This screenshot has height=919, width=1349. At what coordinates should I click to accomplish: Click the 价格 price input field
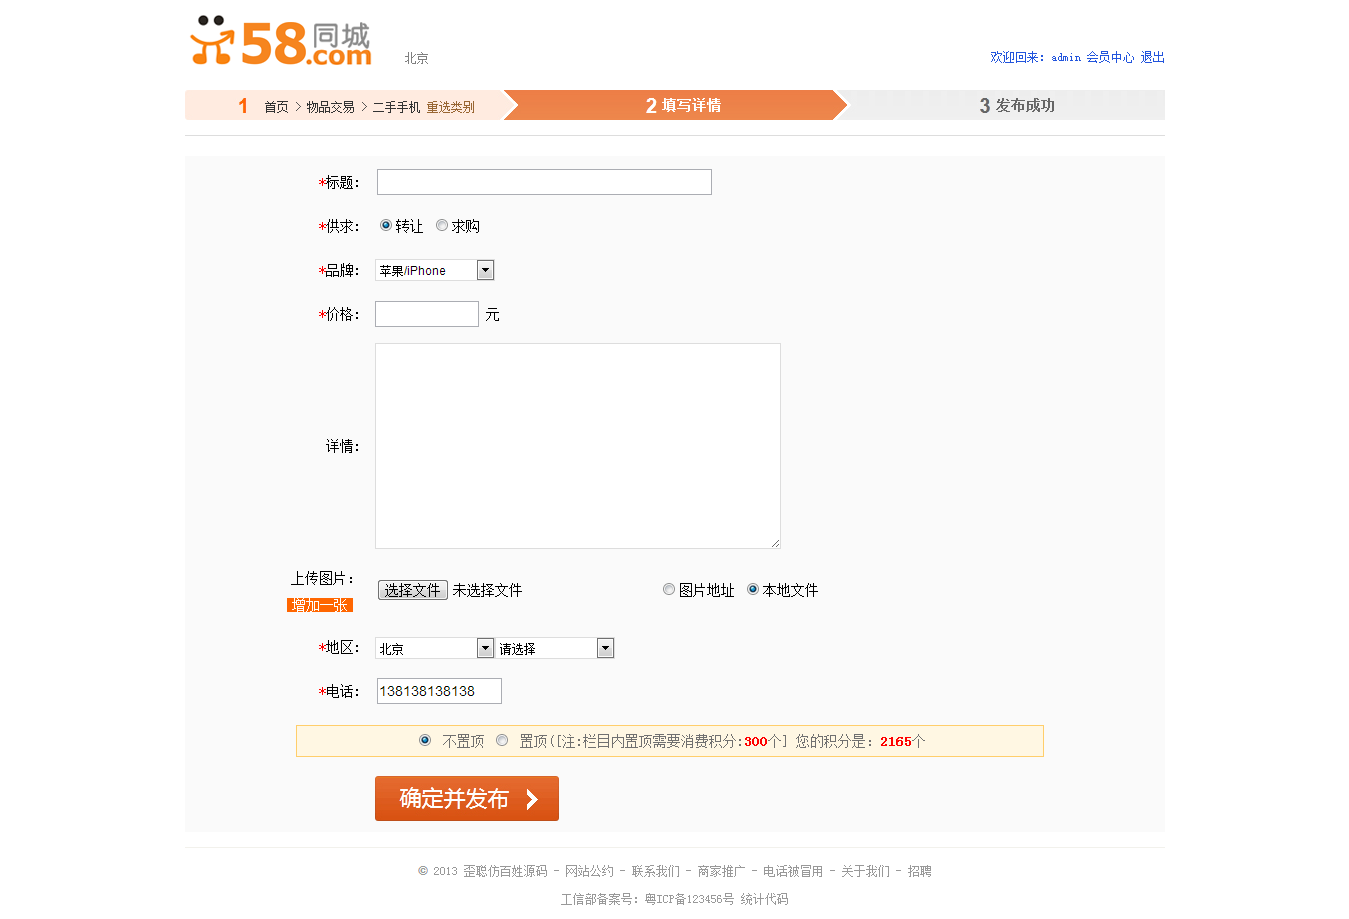click(427, 314)
